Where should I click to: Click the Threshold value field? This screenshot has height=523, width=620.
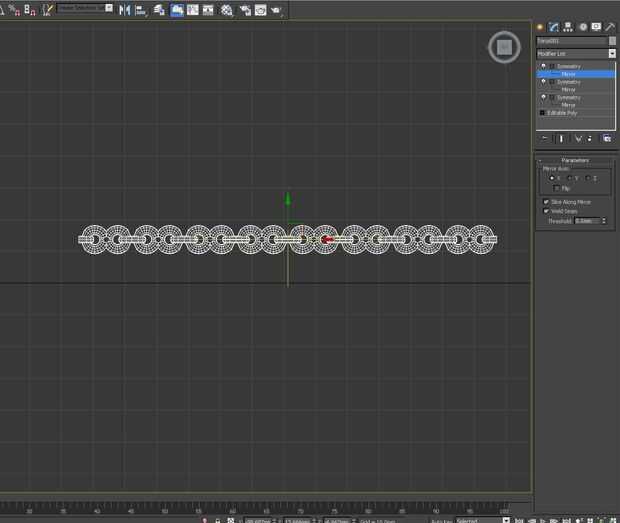click(587, 221)
